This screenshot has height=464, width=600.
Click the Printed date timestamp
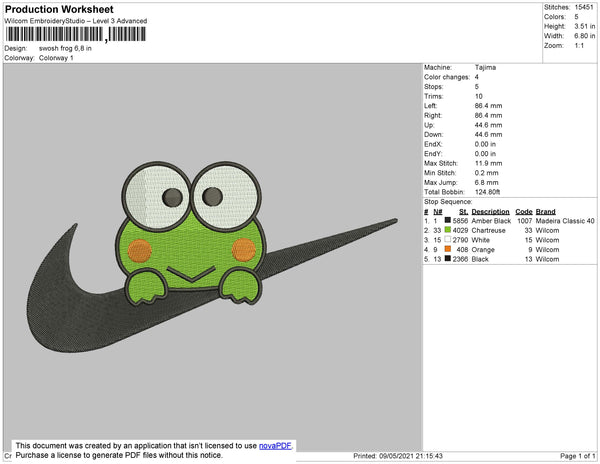coord(398,456)
